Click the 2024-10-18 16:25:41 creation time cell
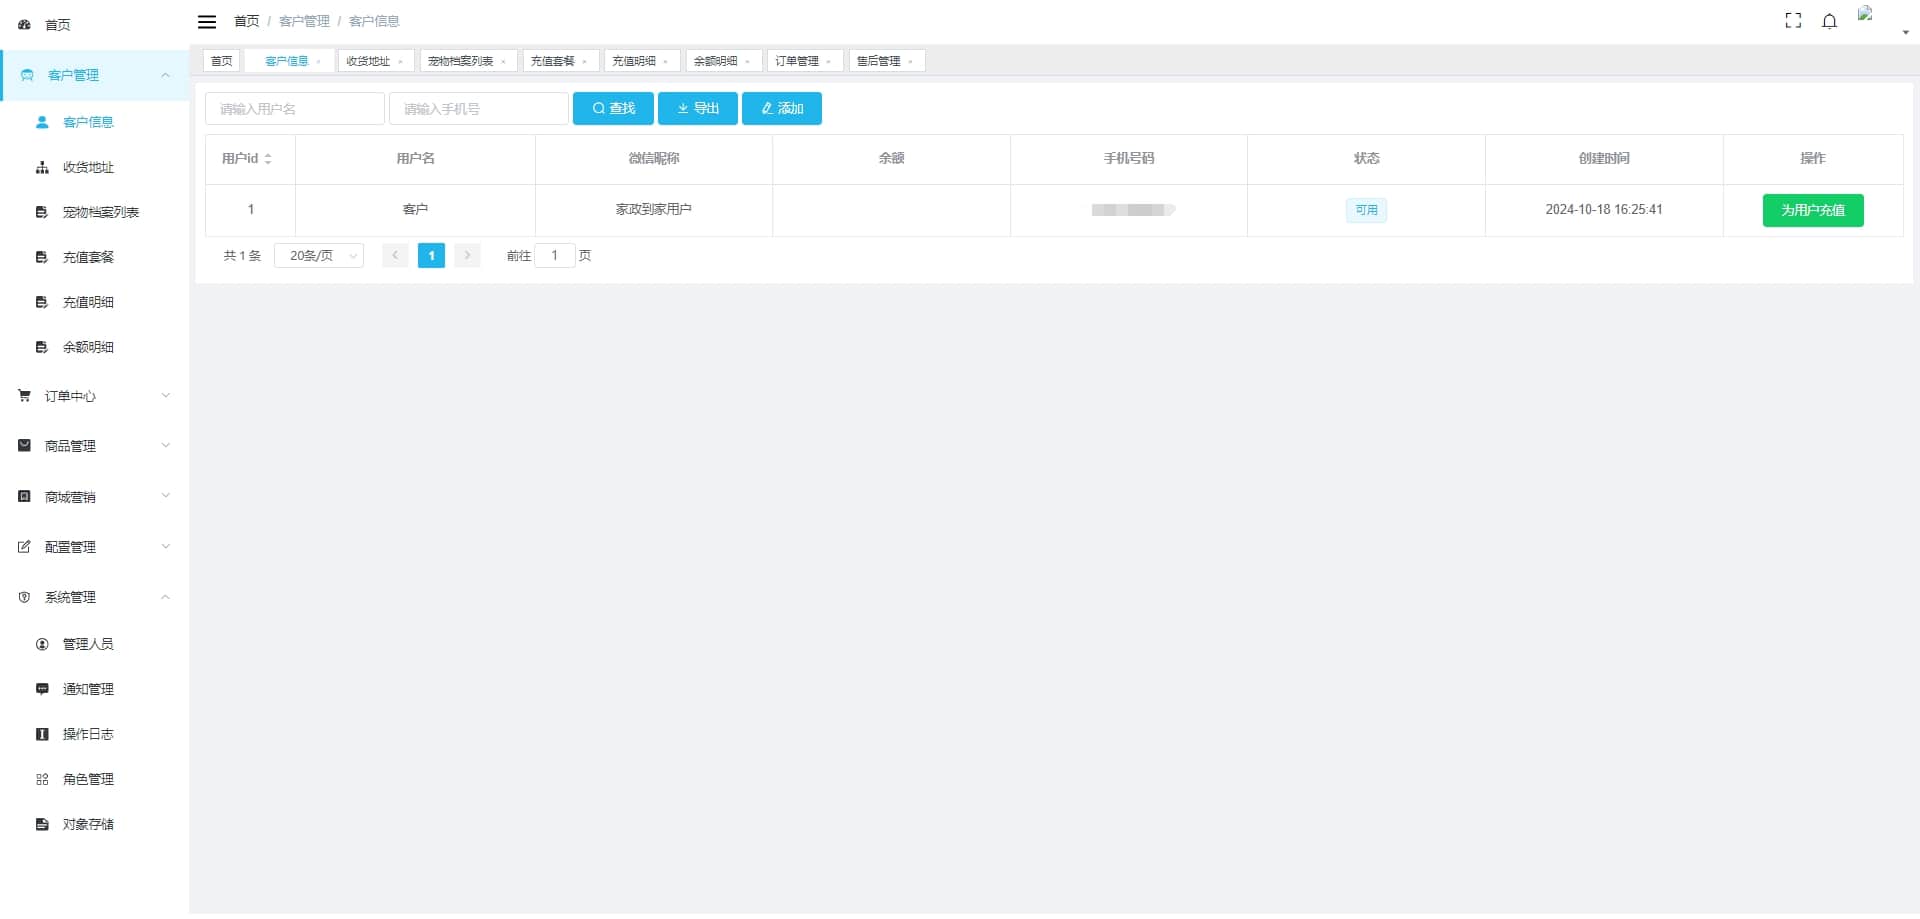The height and width of the screenshot is (919, 1920). [1604, 210]
